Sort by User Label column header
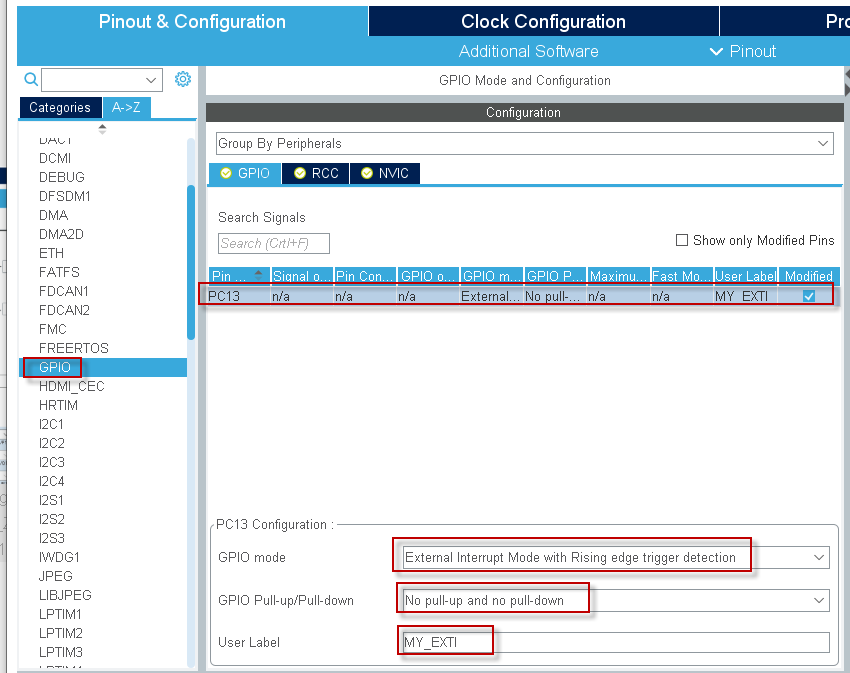Screen dimensions: 850x673 pyautogui.click(x=746, y=275)
